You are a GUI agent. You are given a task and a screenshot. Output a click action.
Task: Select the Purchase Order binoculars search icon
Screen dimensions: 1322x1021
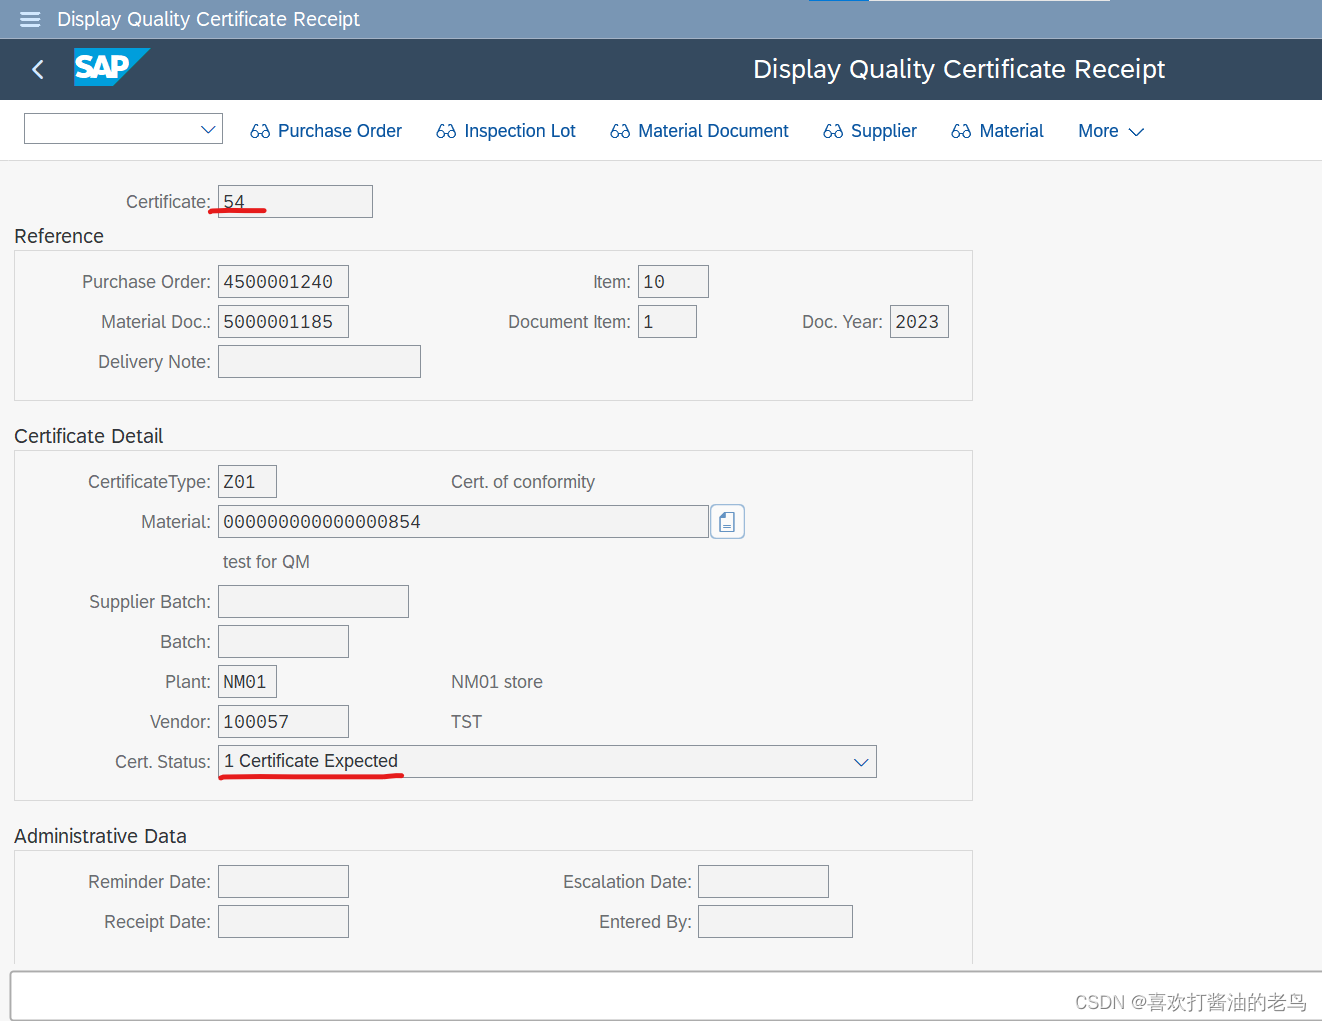coord(260,130)
